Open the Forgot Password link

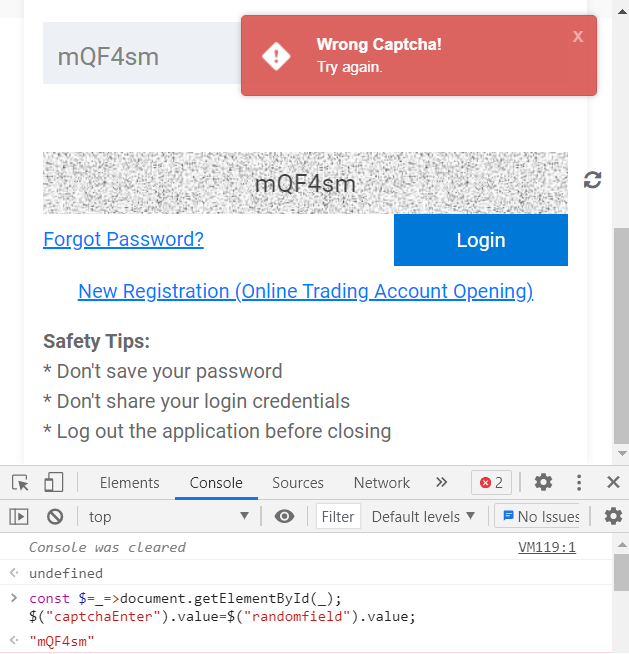(123, 239)
